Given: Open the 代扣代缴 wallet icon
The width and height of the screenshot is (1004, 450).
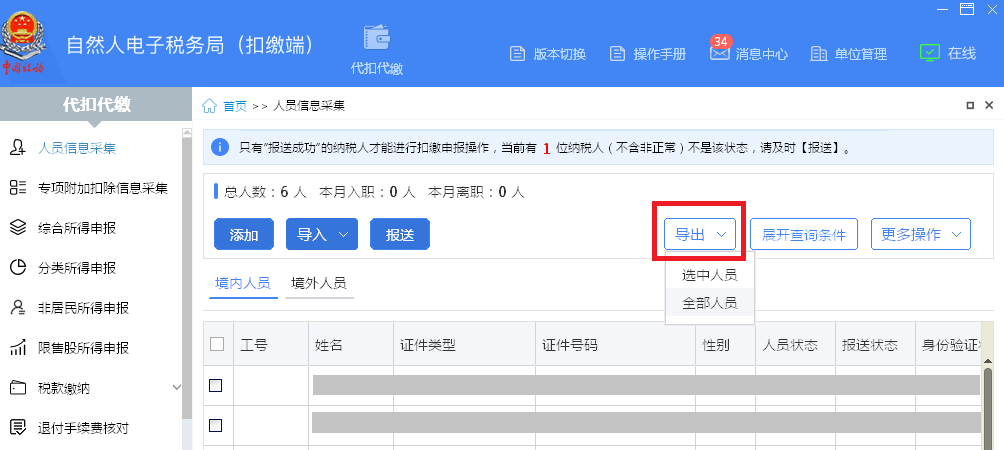Looking at the screenshot, I should tap(376, 38).
